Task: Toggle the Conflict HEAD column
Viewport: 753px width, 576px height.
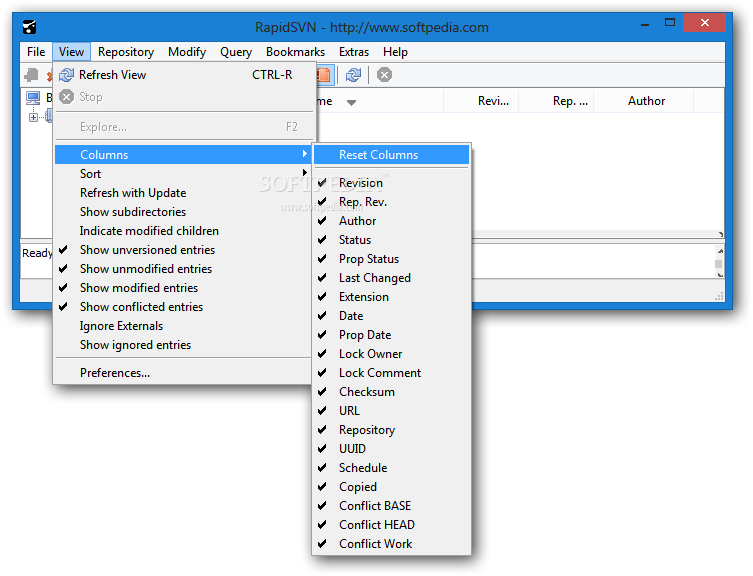Action: pos(391,525)
